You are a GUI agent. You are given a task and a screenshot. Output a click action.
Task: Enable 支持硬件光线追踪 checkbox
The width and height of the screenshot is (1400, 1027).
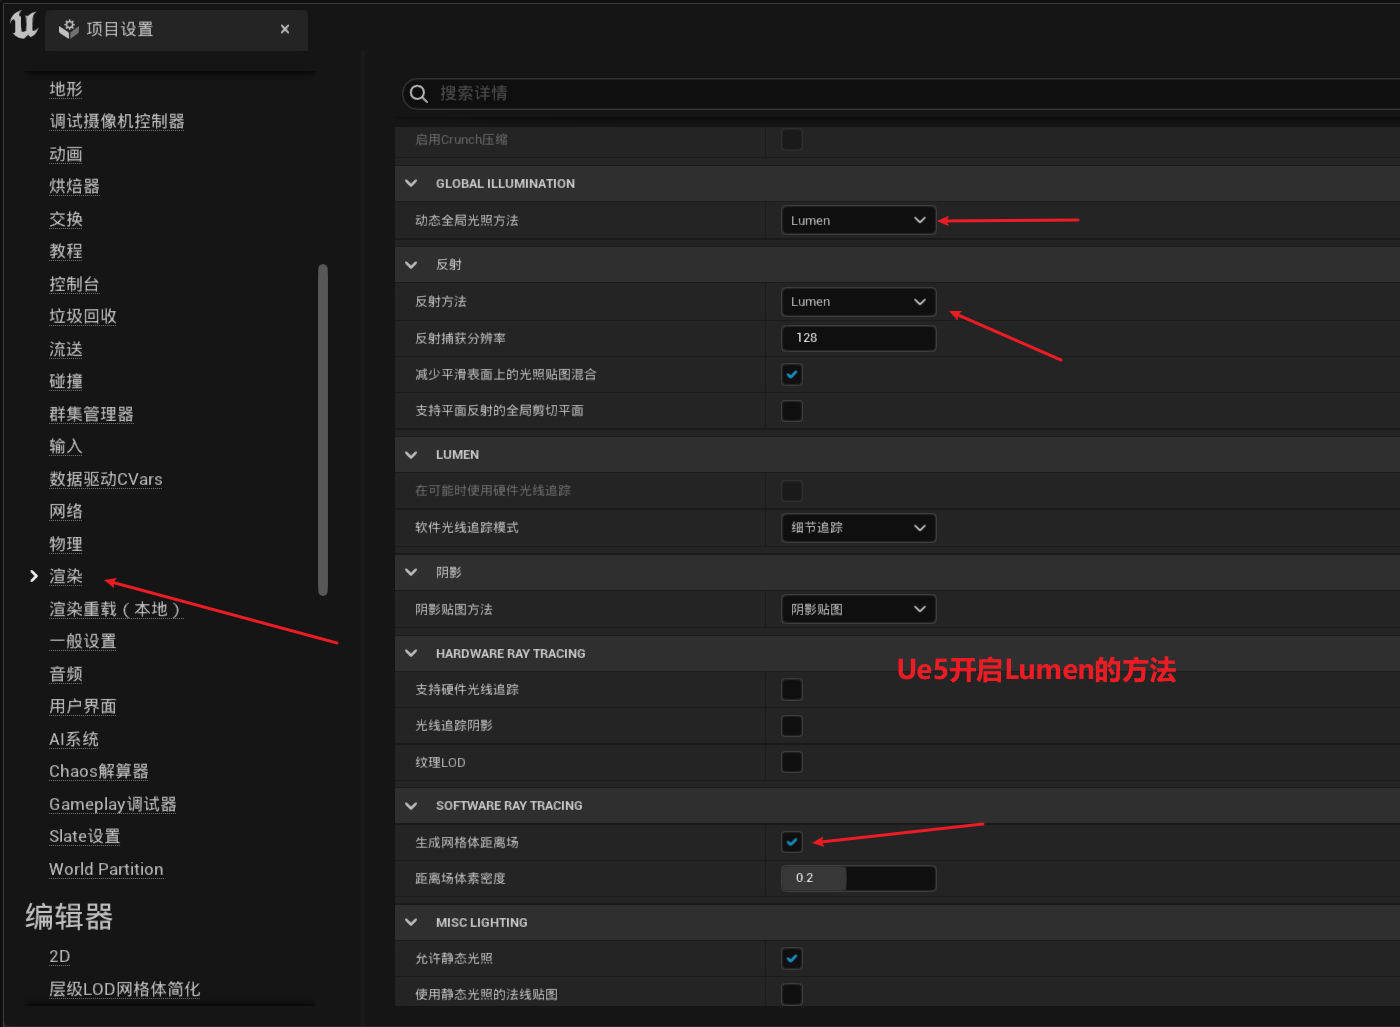(x=791, y=689)
